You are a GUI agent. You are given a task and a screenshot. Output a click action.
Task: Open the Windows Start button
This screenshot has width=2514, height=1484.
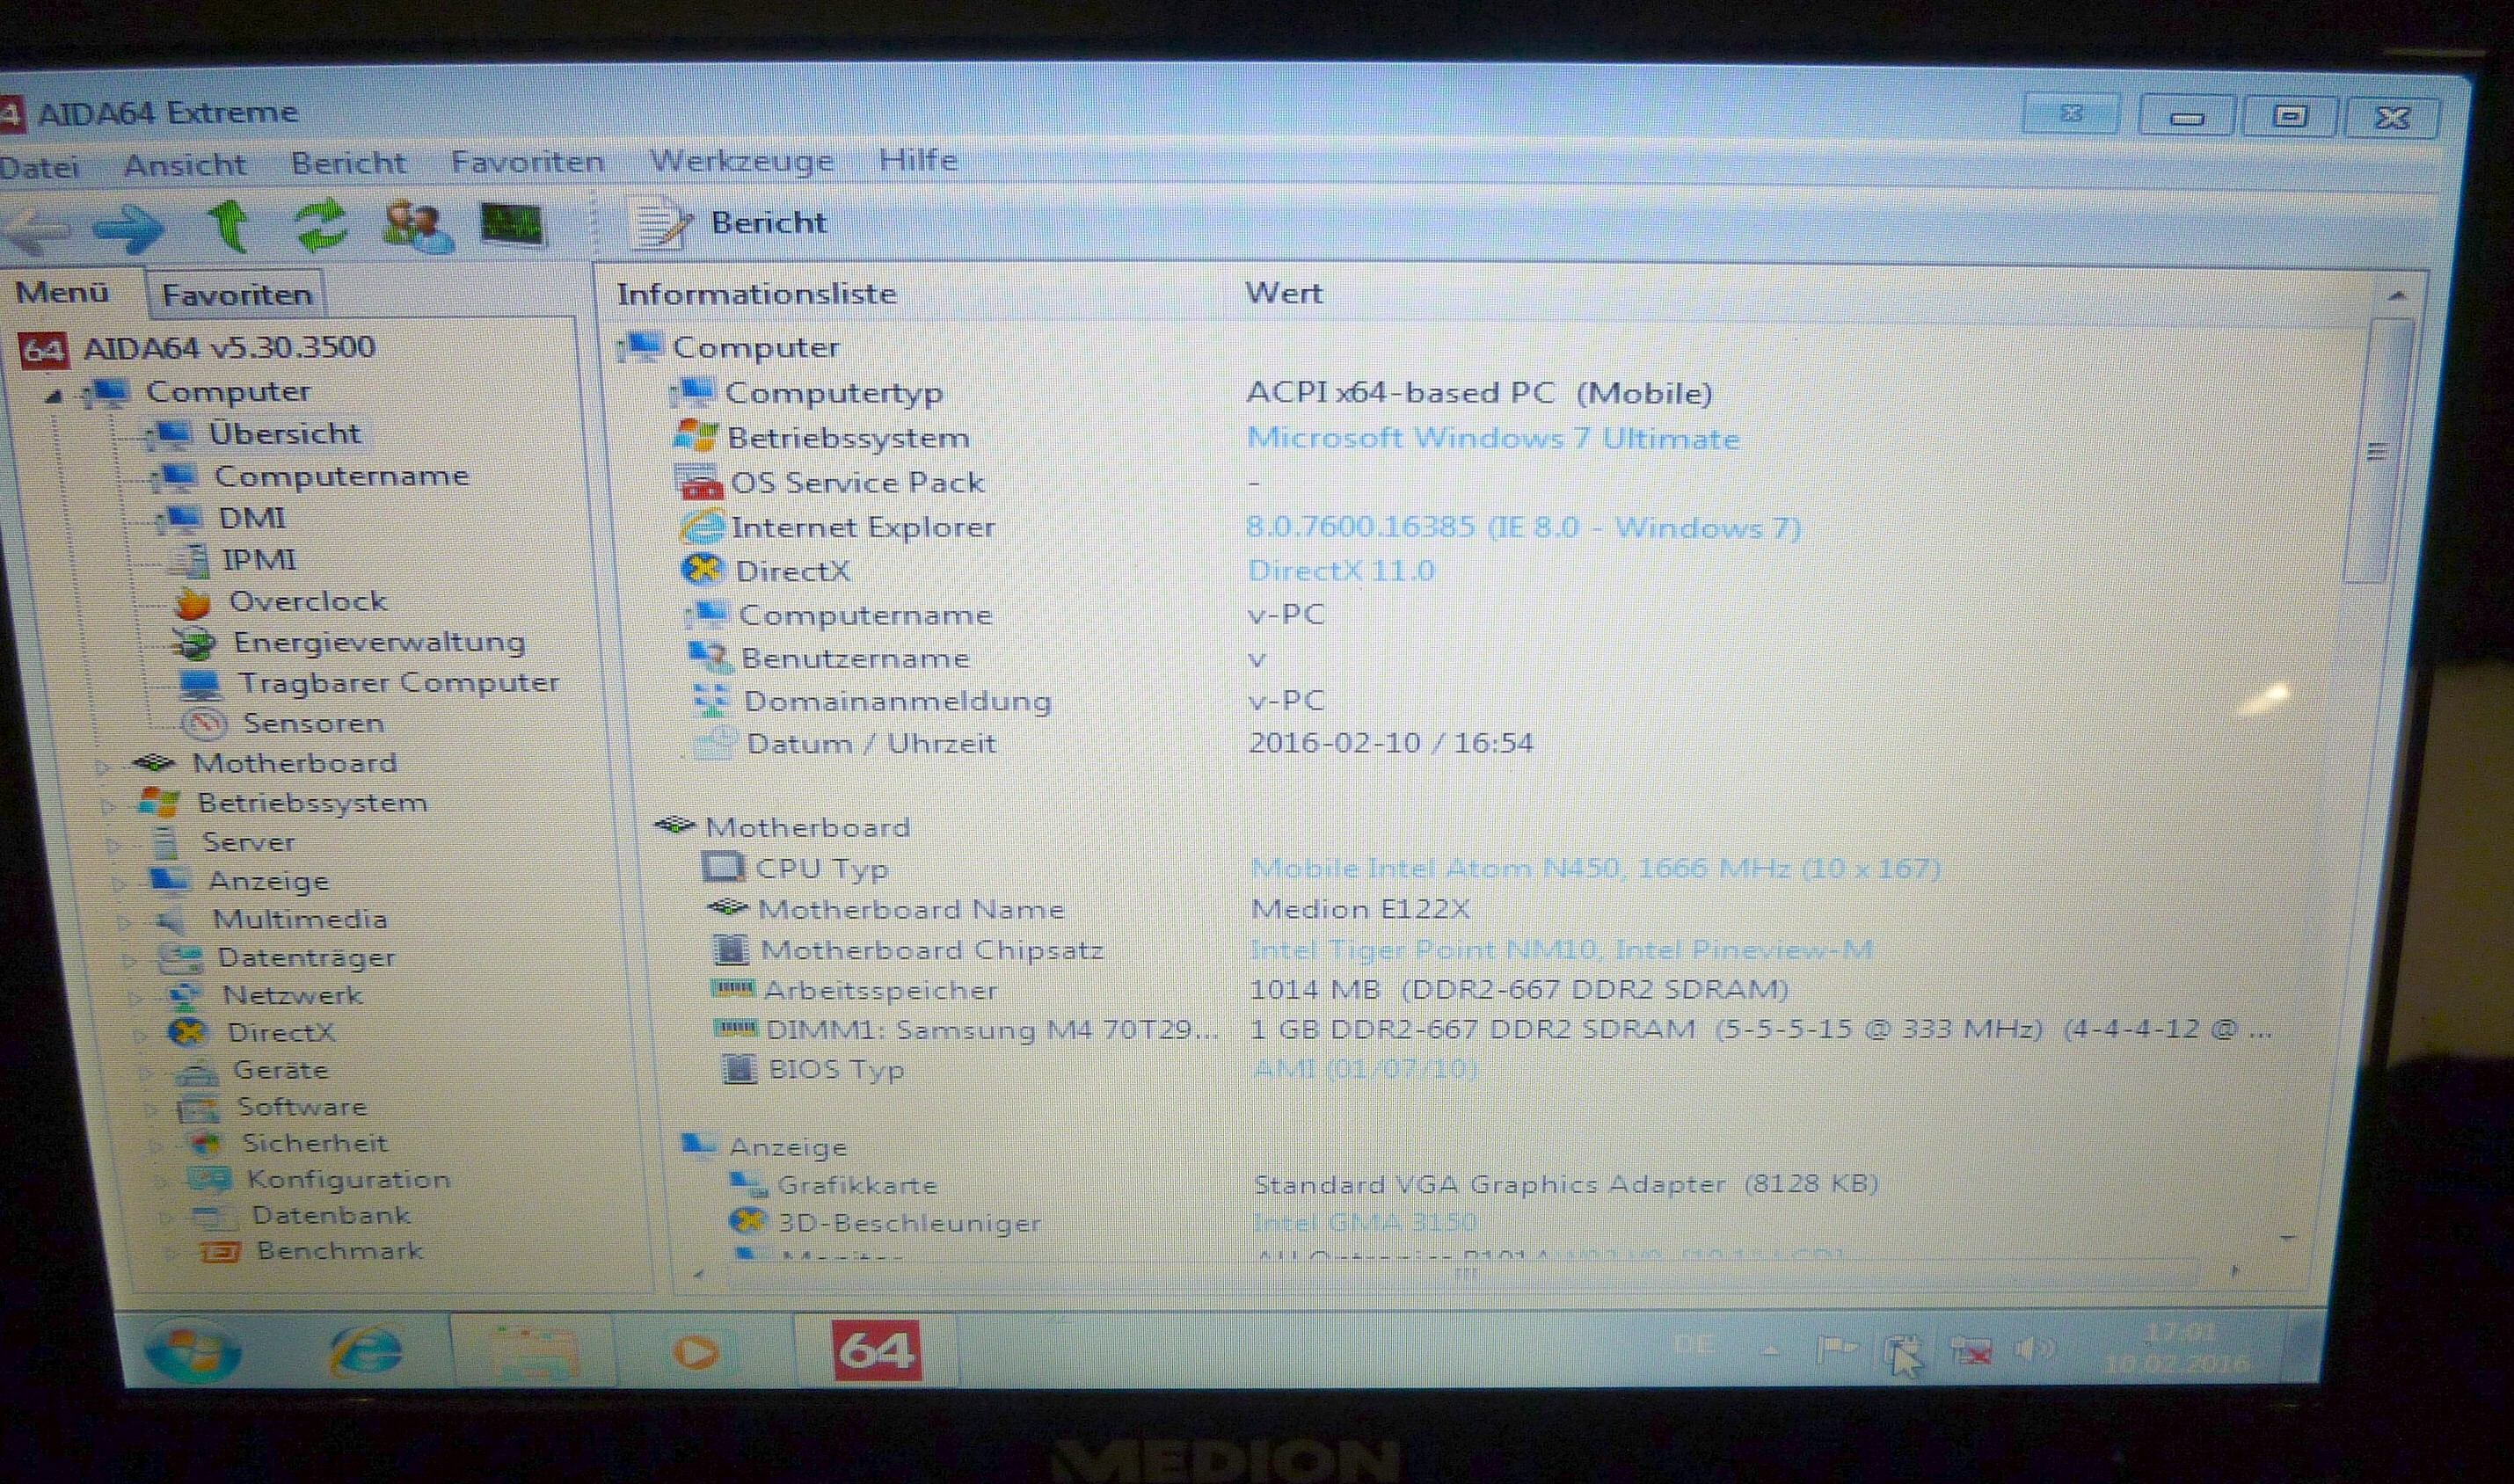pyautogui.click(x=192, y=1352)
